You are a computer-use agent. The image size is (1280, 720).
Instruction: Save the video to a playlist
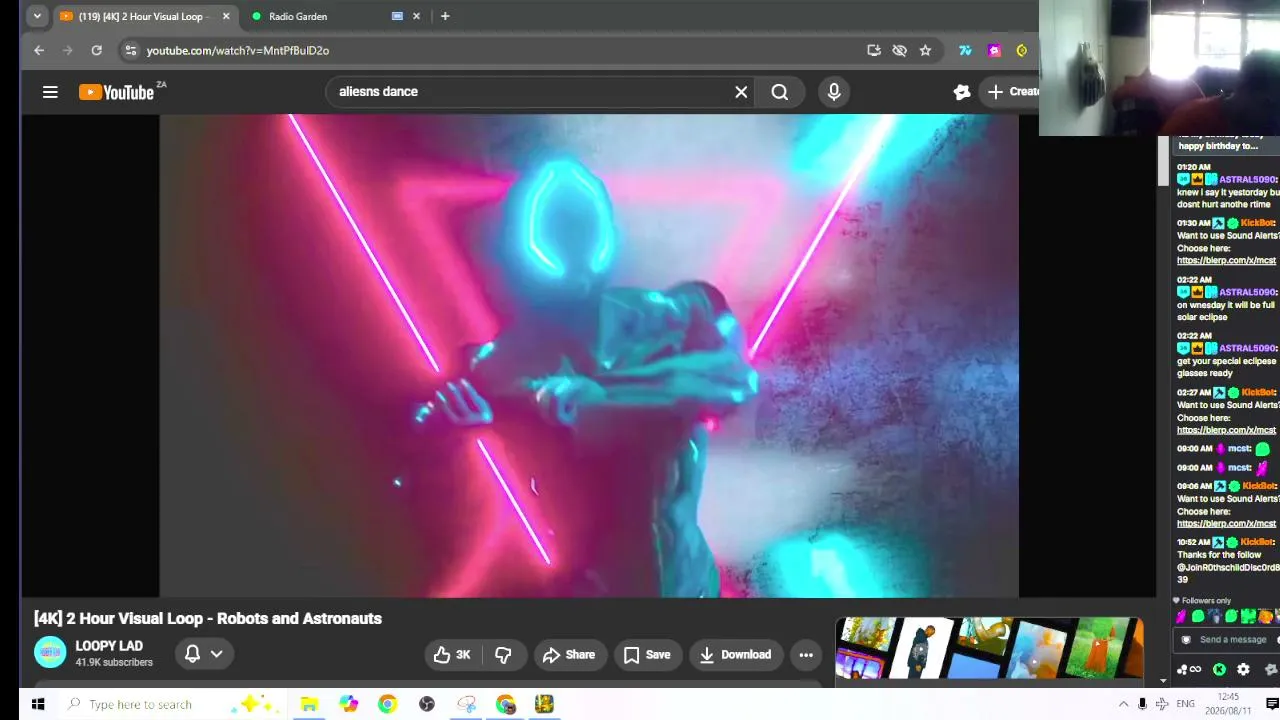pyautogui.click(x=647, y=655)
